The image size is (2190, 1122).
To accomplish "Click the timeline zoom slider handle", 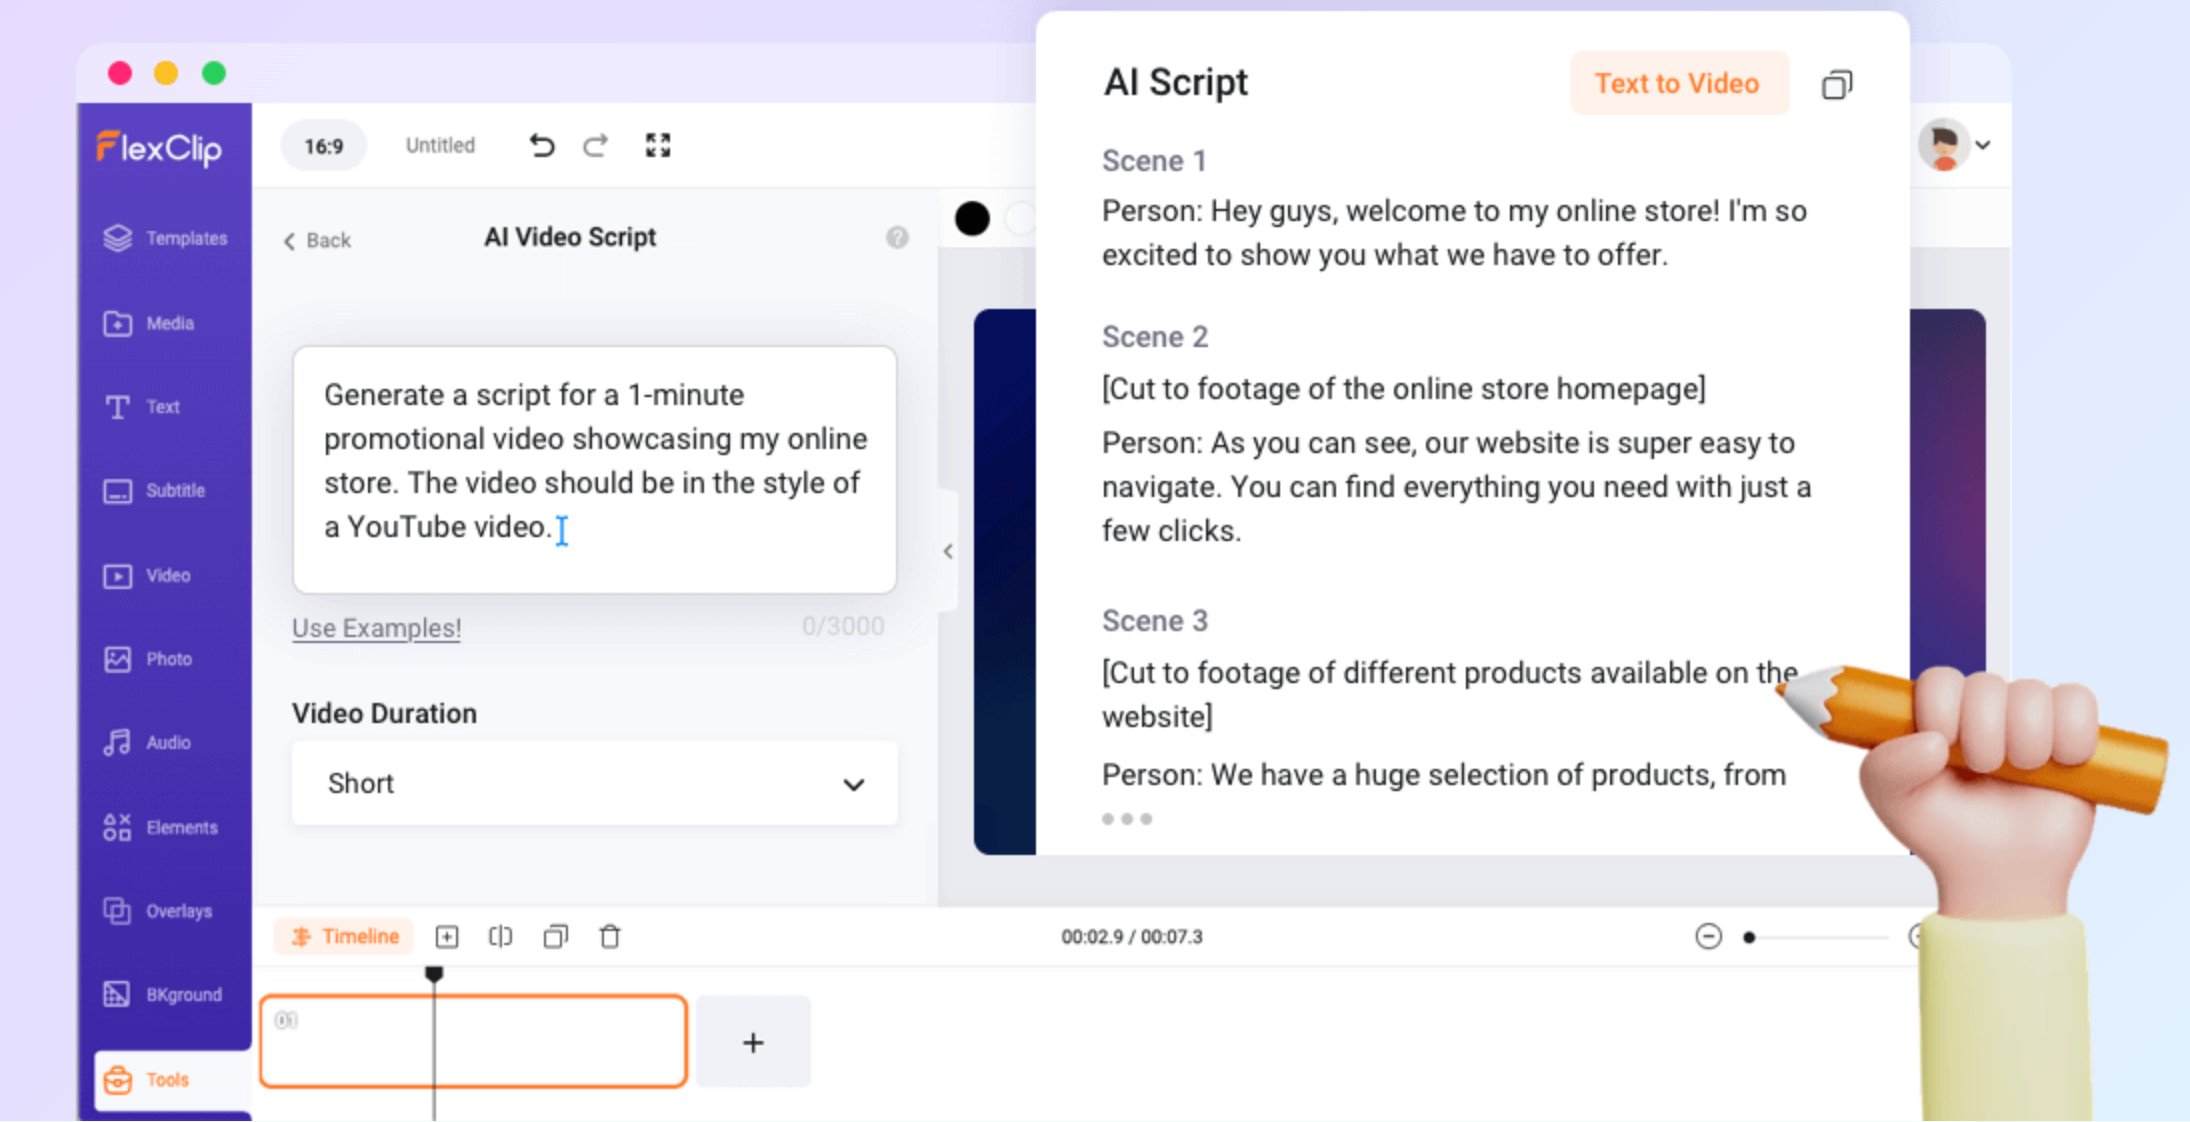I will tap(1749, 938).
